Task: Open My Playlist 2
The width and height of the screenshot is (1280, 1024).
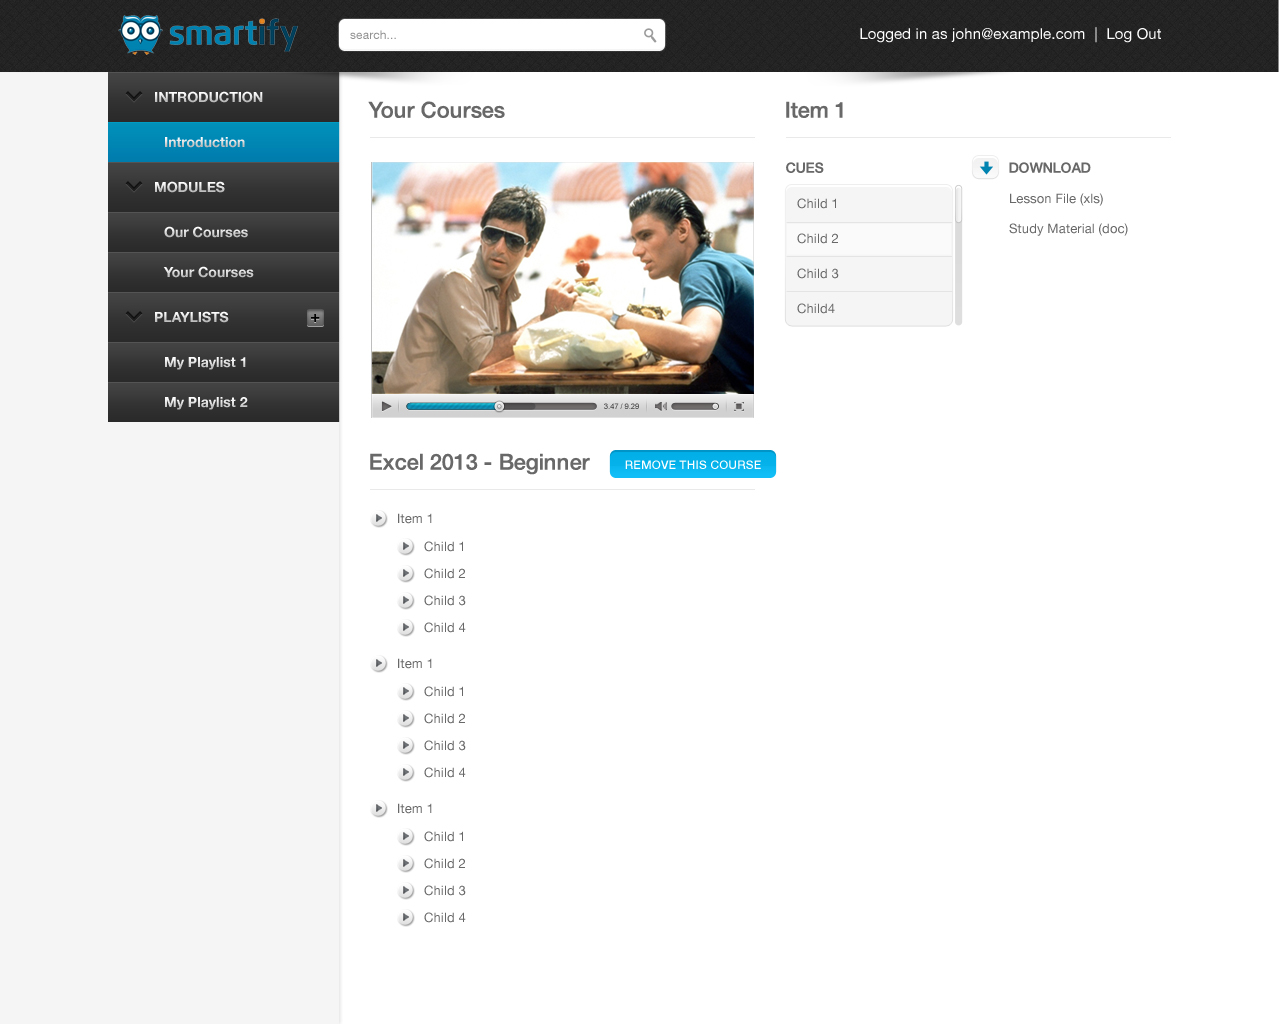Action: [x=223, y=402]
